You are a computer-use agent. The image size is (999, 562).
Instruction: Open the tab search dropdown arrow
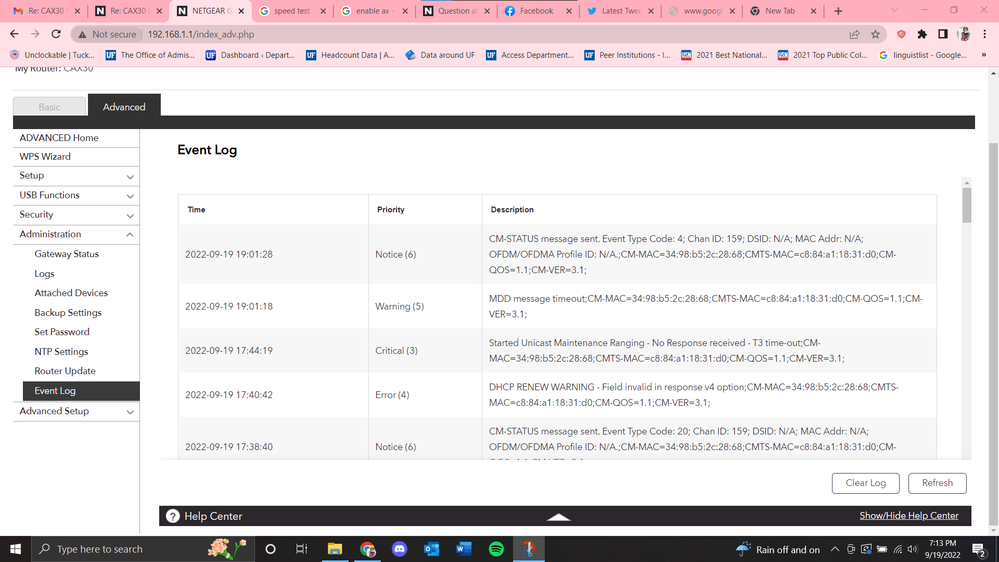pyautogui.click(x=894, y=11)
